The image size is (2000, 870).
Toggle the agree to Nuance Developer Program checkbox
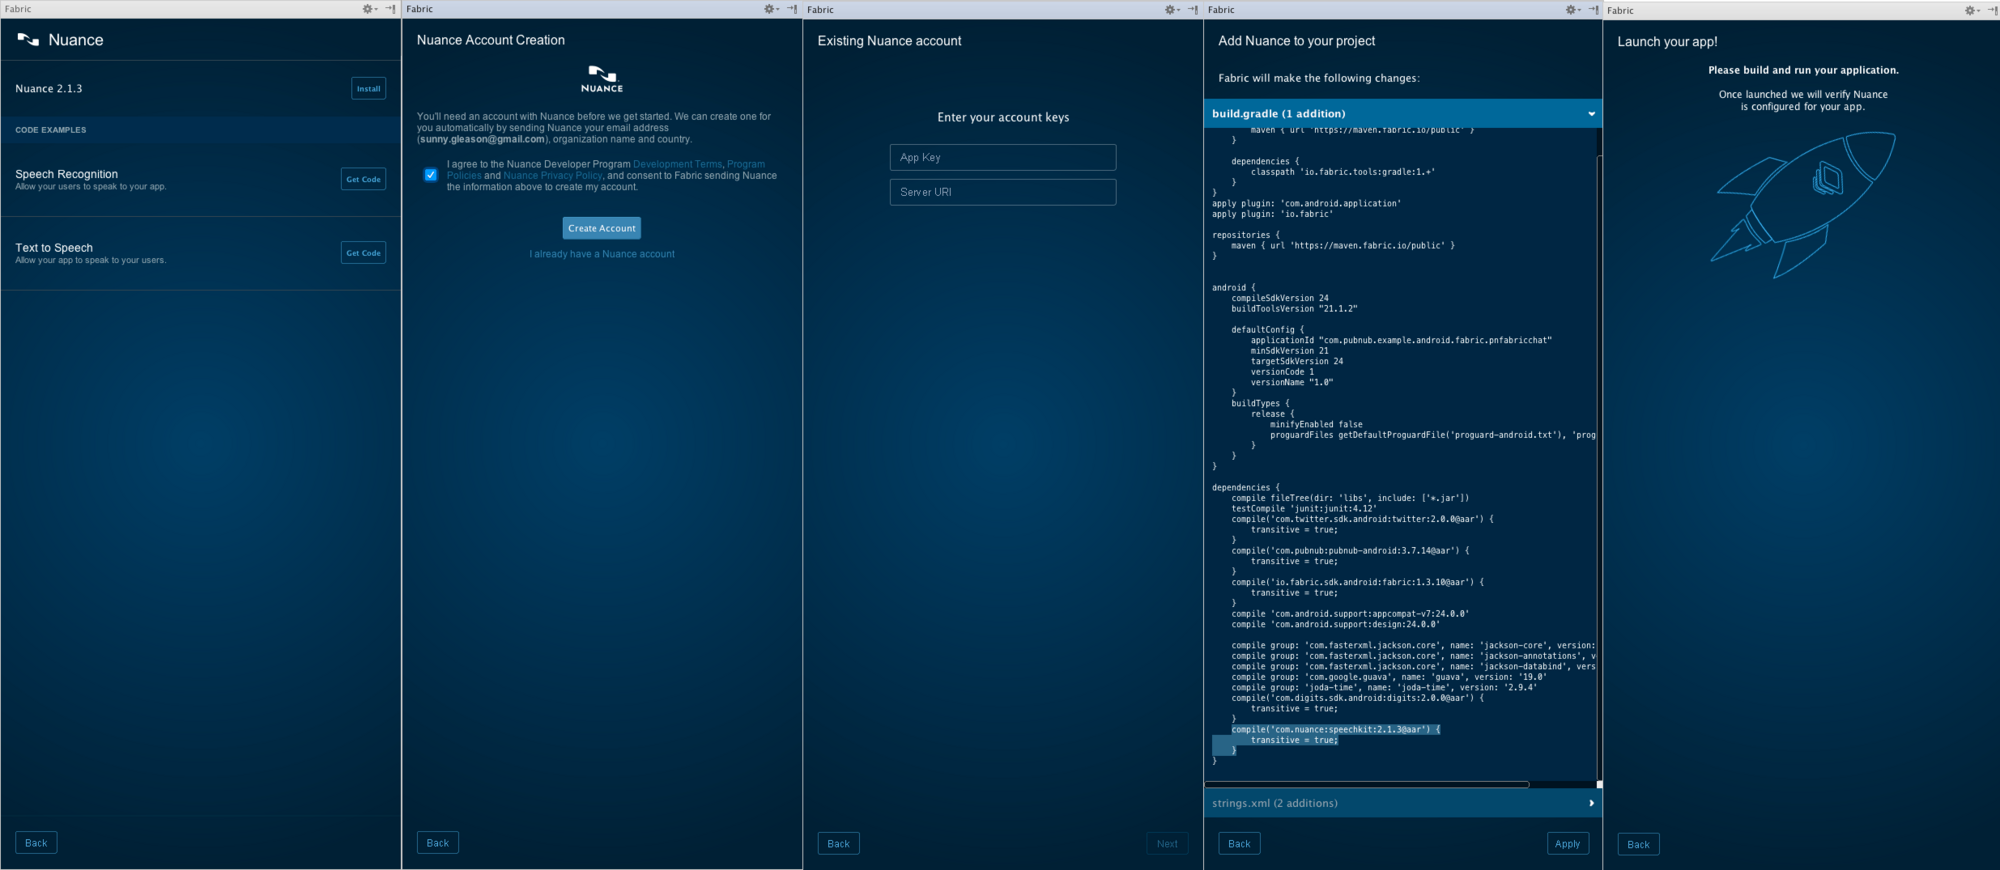point(430,175)
